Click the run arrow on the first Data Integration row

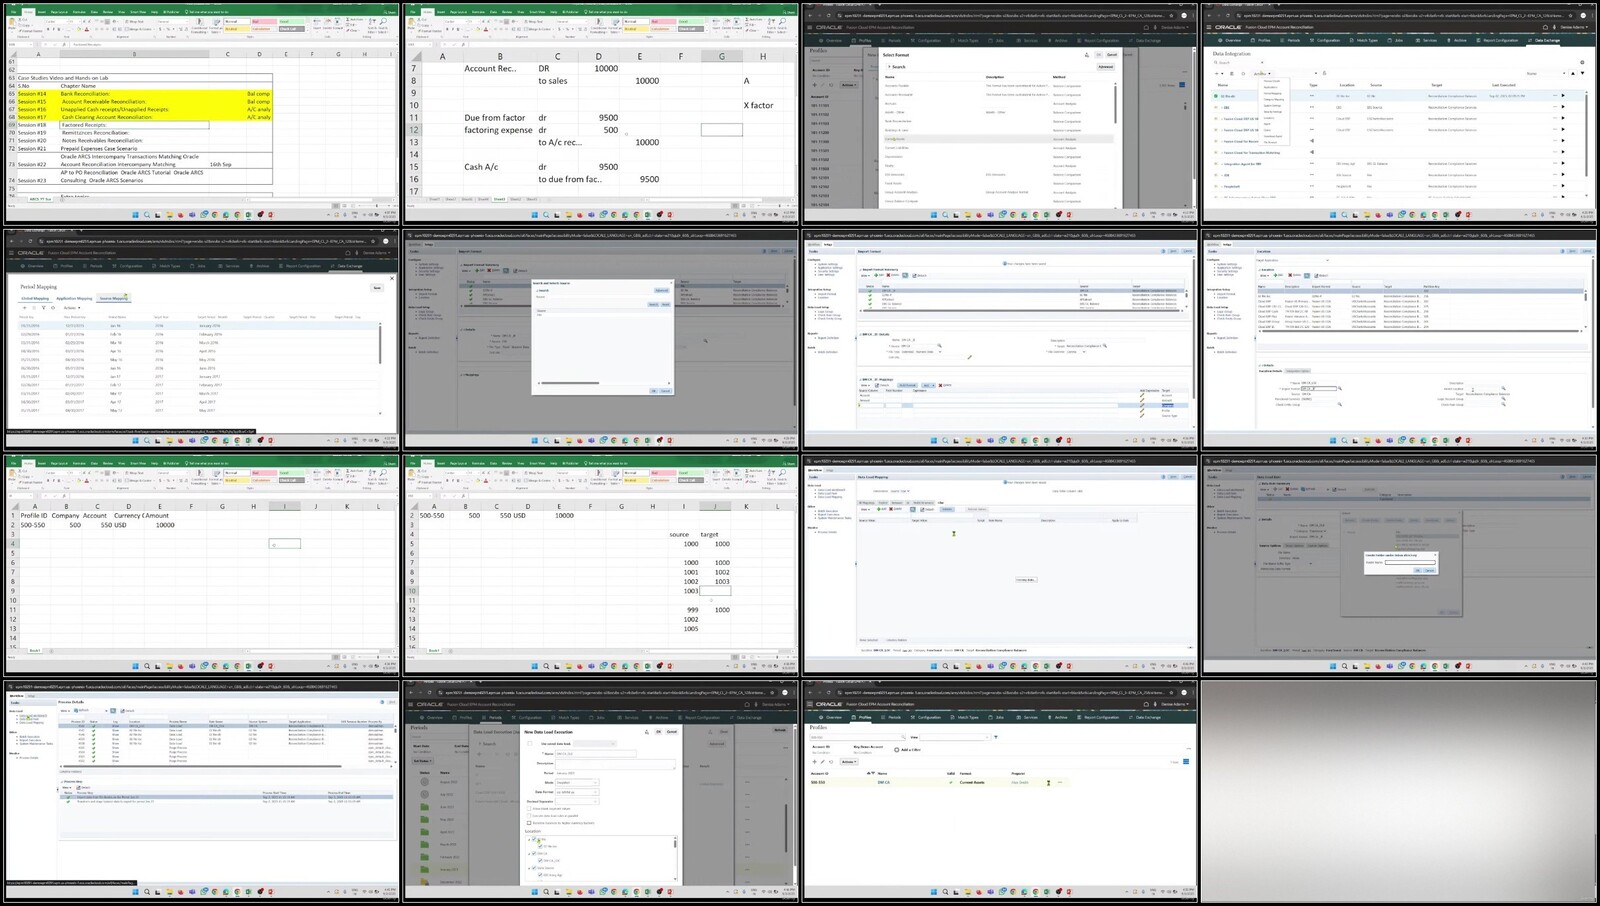[x=1563, y=96]
